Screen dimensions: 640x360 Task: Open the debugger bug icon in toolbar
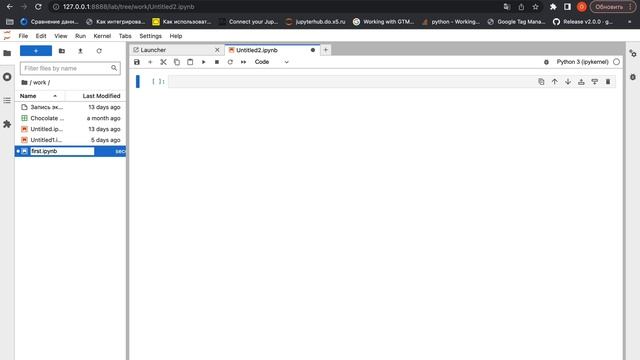[546, 62]
